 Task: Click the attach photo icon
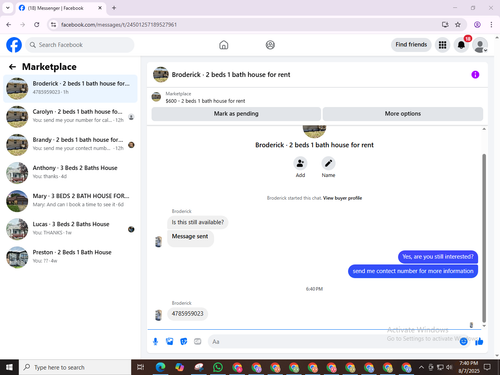(170, 341)
